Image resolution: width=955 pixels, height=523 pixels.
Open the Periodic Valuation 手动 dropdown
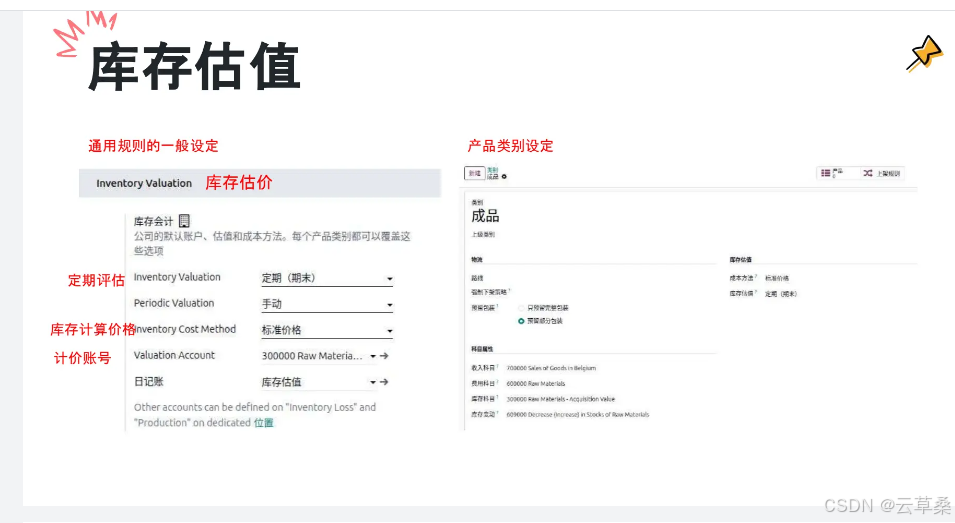[326, 304]
